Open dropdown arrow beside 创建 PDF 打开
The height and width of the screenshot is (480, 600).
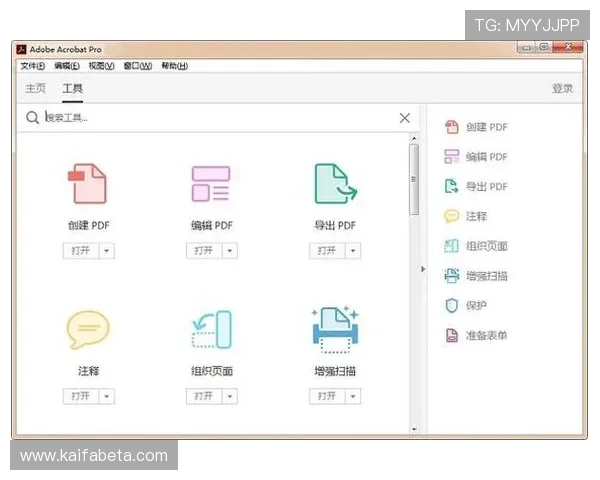[x=107, y=251]
